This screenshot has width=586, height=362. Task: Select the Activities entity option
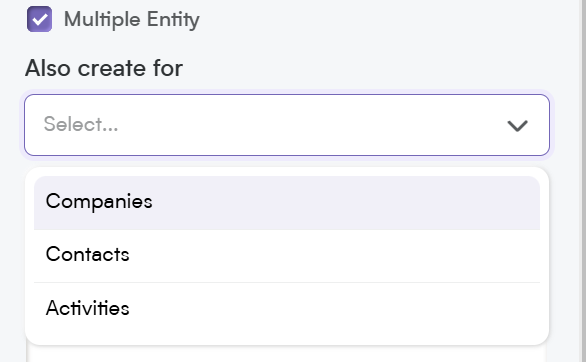click(x=287, y=309)
